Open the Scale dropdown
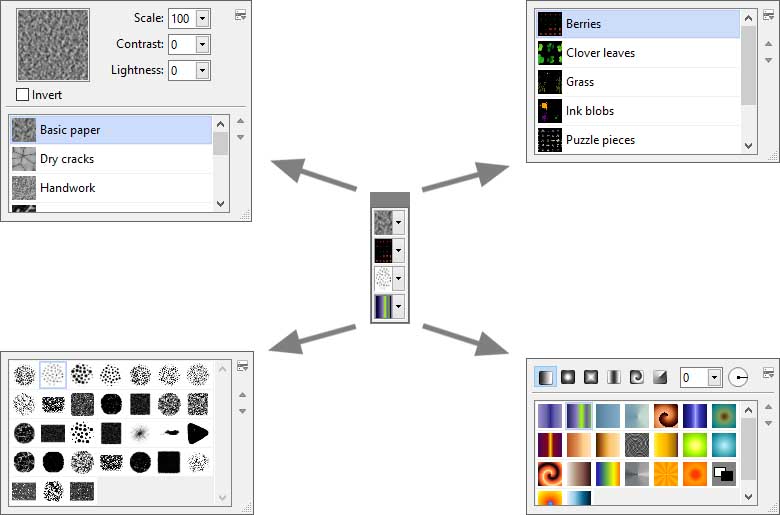This screenshot has width=780, height=515. [202, 18]
